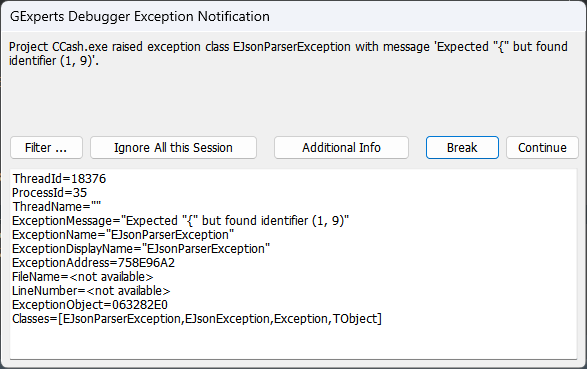The image size is (587, 369).
Task: Click the ExceptionMessage line in details
Action: 180,221
